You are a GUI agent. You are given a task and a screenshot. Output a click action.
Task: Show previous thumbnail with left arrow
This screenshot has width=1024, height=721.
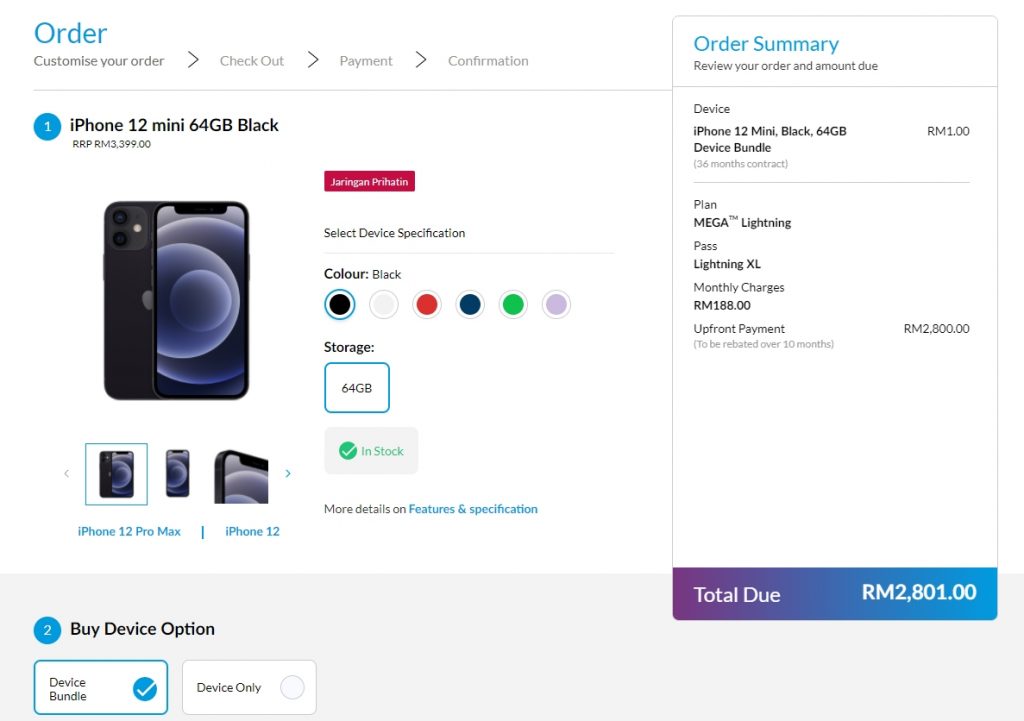[x=67, y=474]
